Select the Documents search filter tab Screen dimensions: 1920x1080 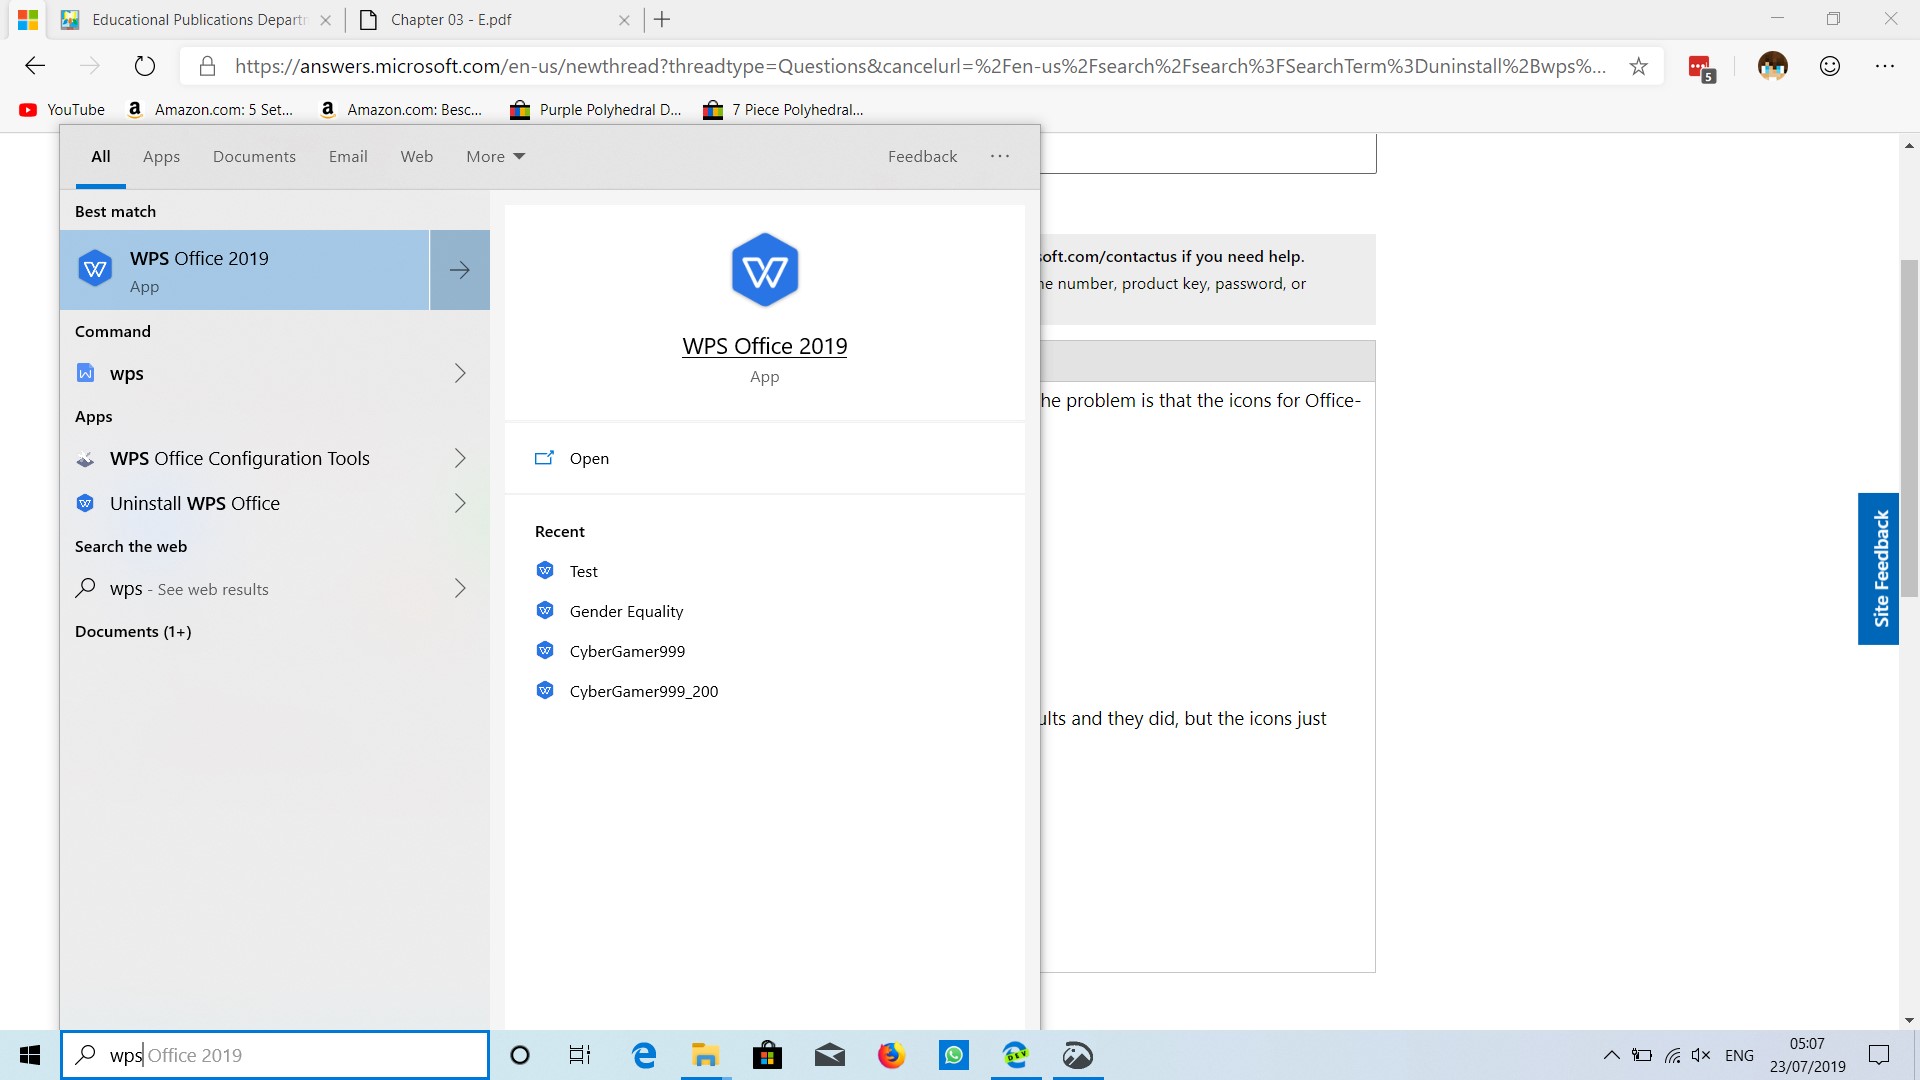tap(253, 156)
